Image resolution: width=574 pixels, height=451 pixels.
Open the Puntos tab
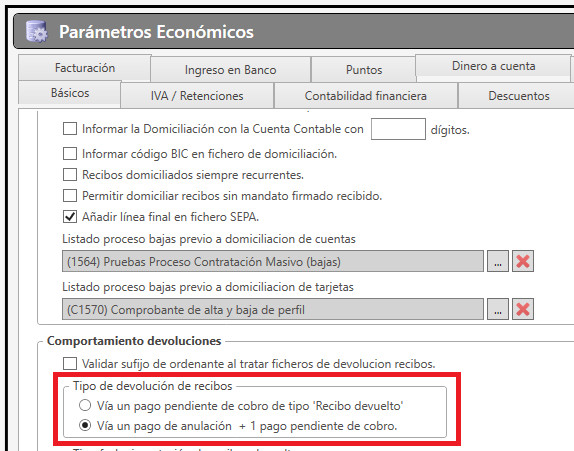[x=364, y=70]
